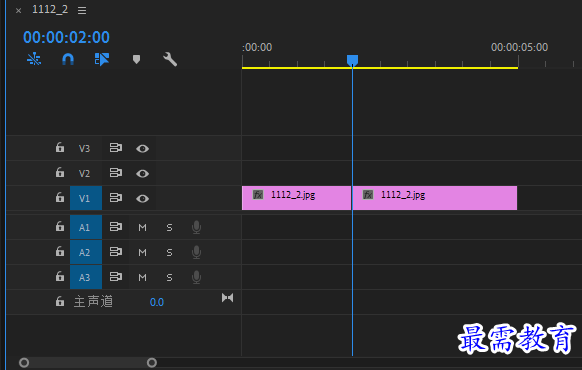Viewport: 582px width, 370px height.
Task: Mute track A3
Action: point(142,278)
